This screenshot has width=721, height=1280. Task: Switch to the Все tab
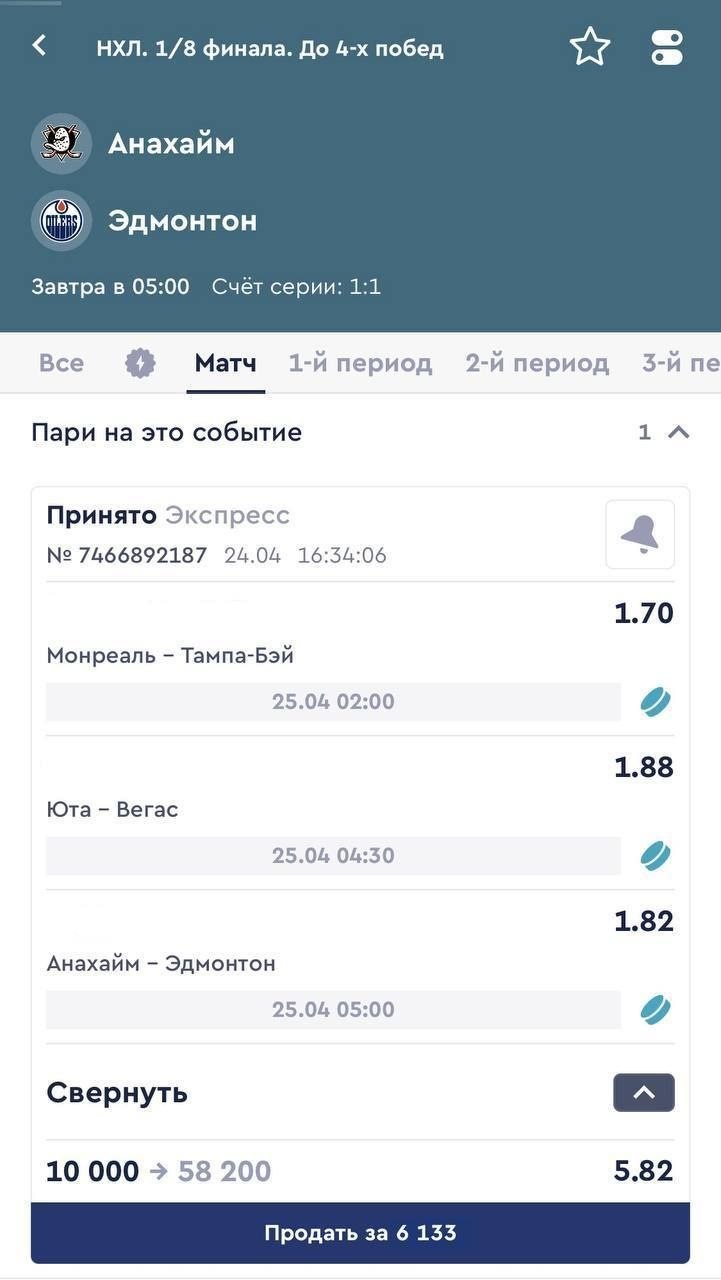[61, 363]
